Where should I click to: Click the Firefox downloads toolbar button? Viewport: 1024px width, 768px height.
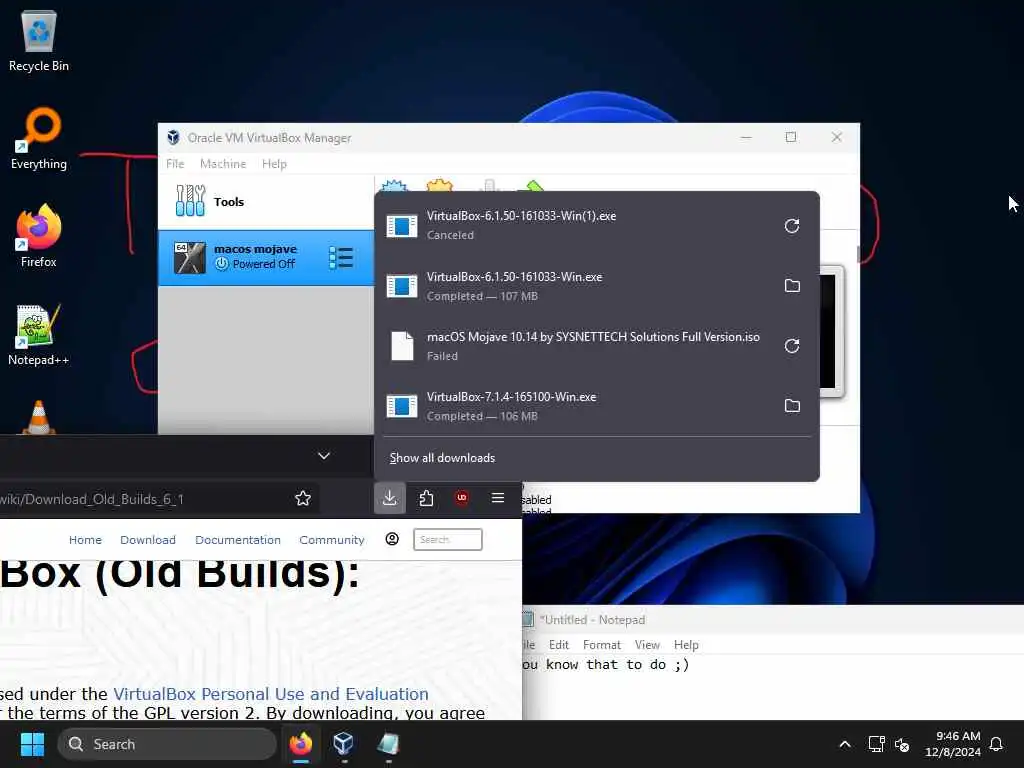click(390, 498)
